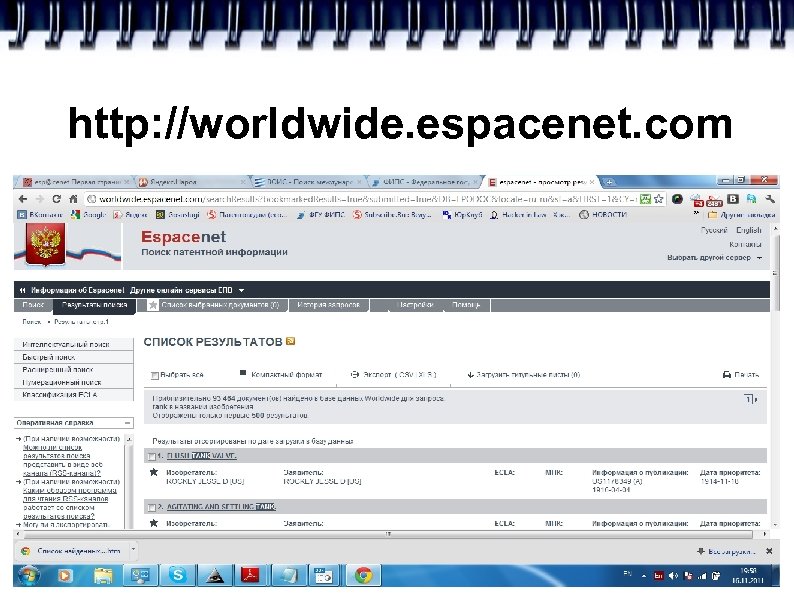Click the browser address bar URL field

(x=362, y=199)
